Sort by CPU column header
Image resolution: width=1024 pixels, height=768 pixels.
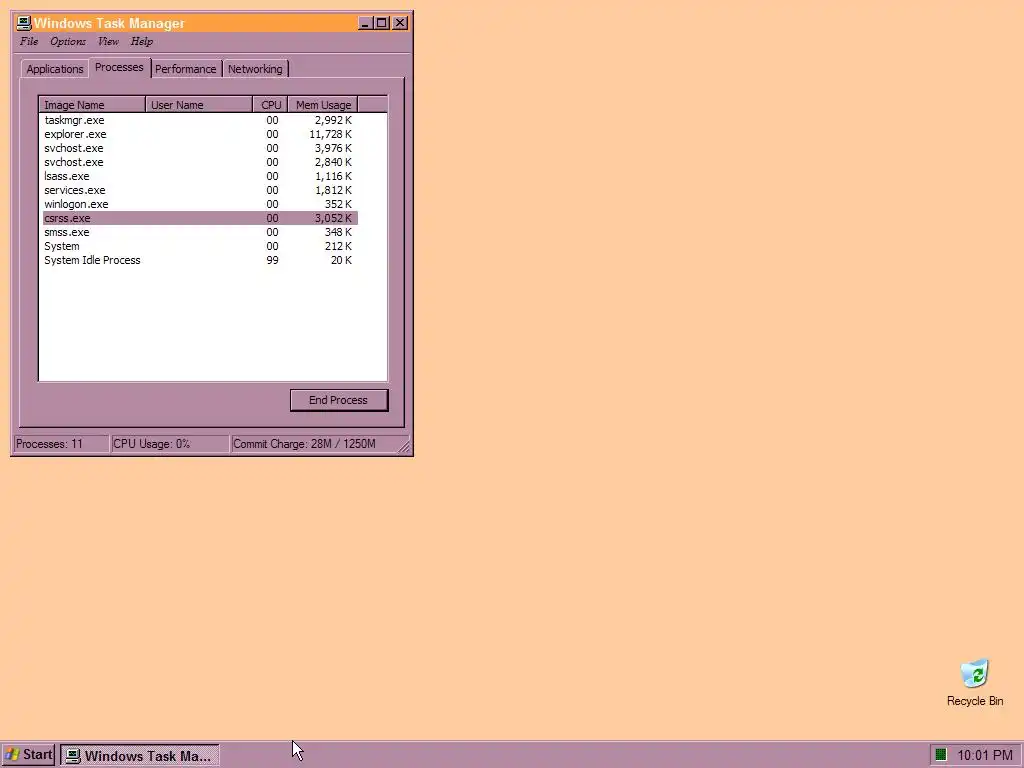[270, 105]
